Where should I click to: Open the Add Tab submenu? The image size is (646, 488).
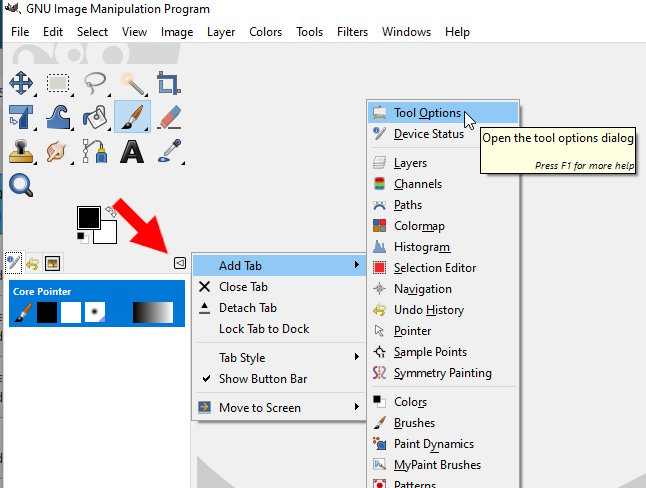pos(279,265)
